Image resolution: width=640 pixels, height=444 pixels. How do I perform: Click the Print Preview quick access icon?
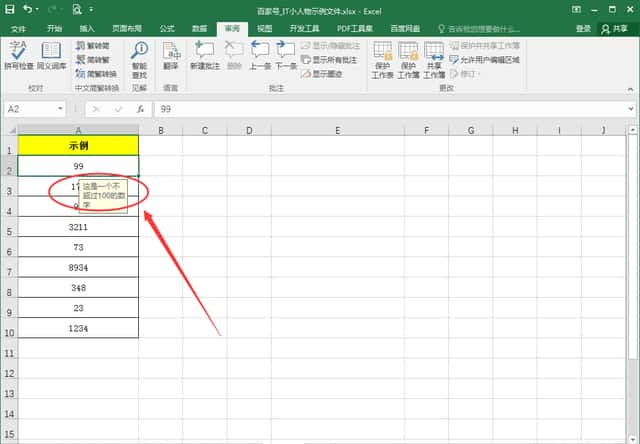coord(77,9)
